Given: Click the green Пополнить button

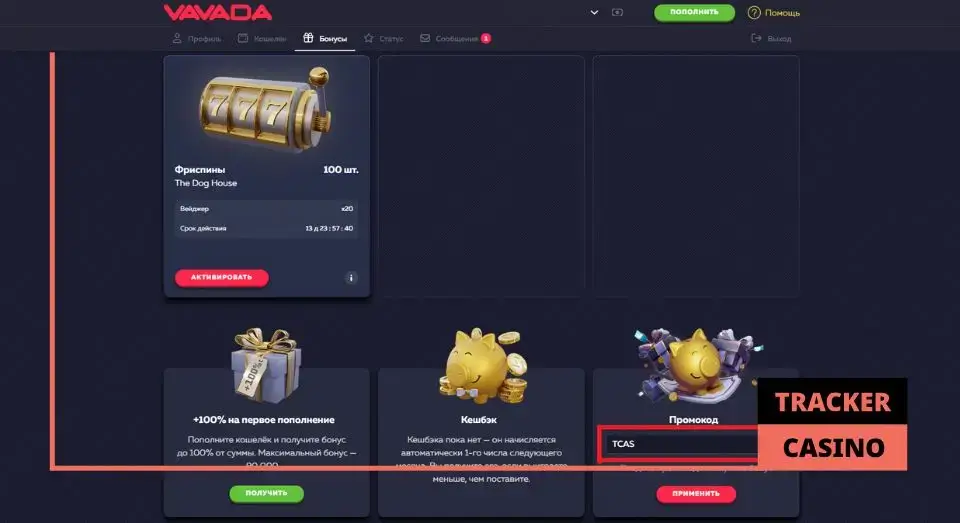Looking at the screenshot, I should point(694,12).
